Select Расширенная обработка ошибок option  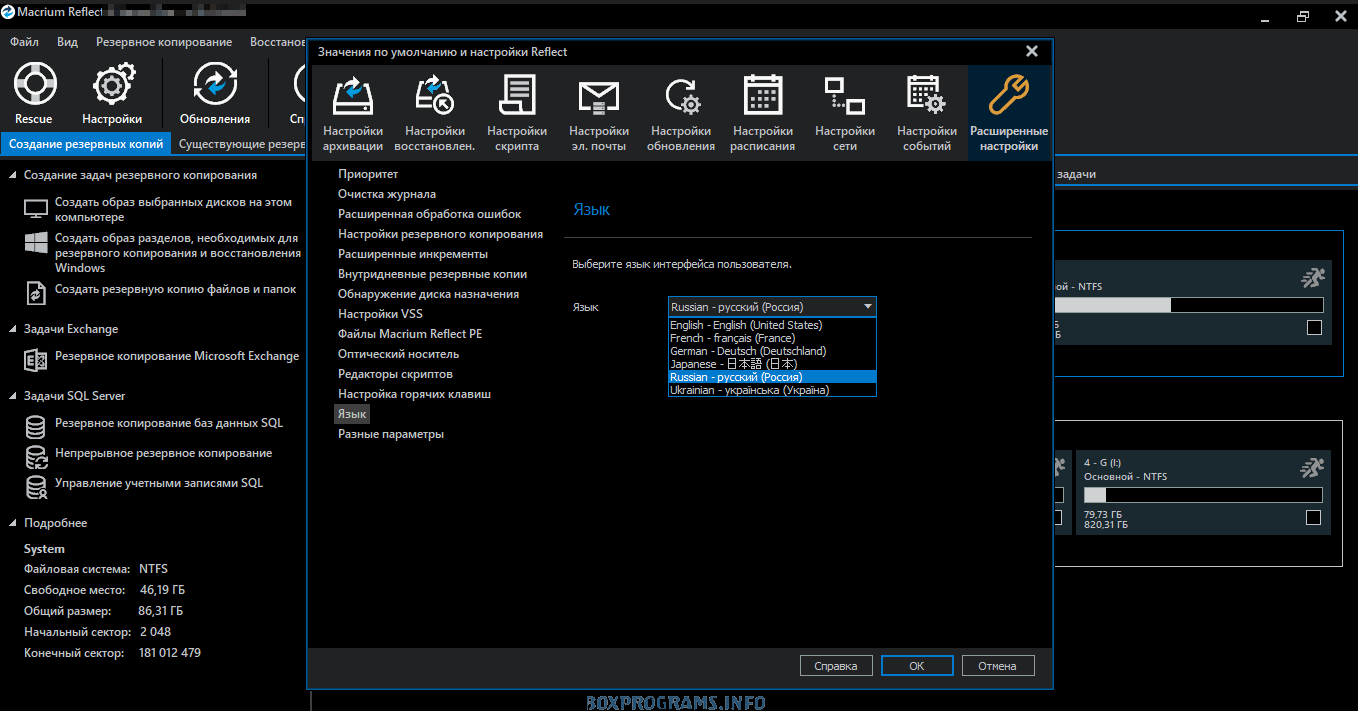click(430, 214)
